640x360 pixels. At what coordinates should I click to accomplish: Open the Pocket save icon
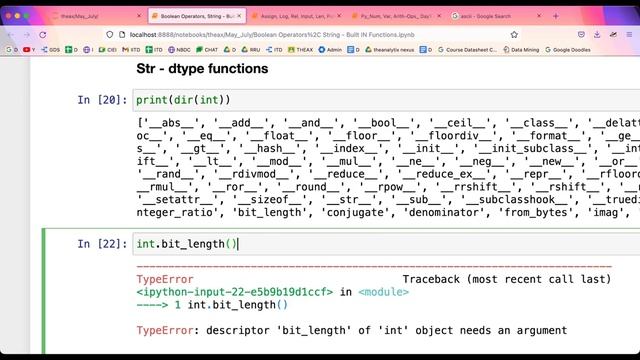click(581, 35)
